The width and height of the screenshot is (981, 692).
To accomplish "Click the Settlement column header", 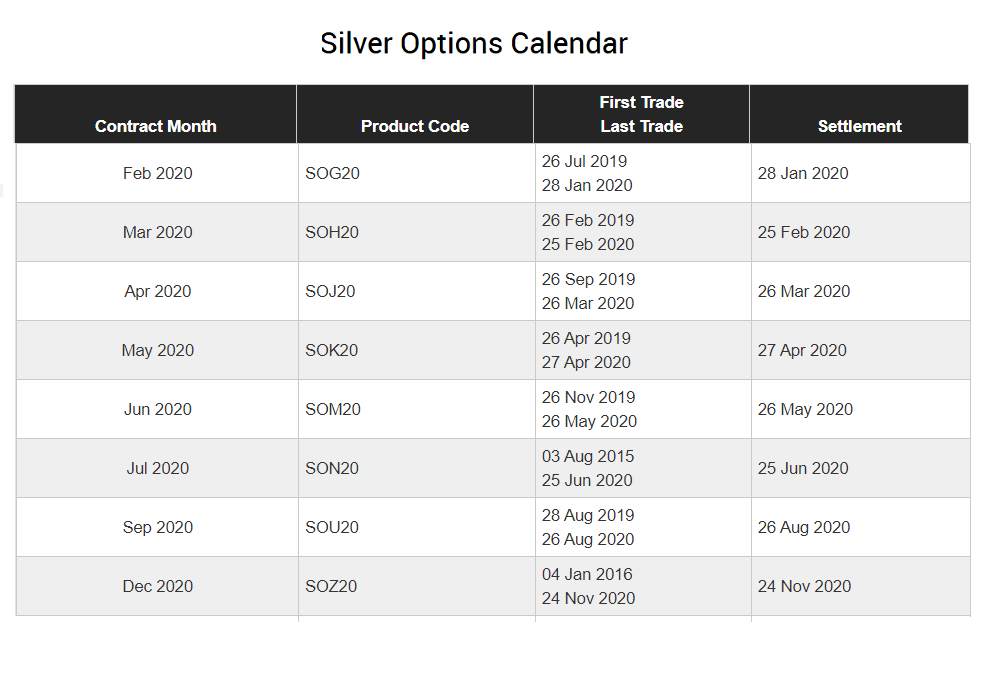I will [x=859, y=114].
